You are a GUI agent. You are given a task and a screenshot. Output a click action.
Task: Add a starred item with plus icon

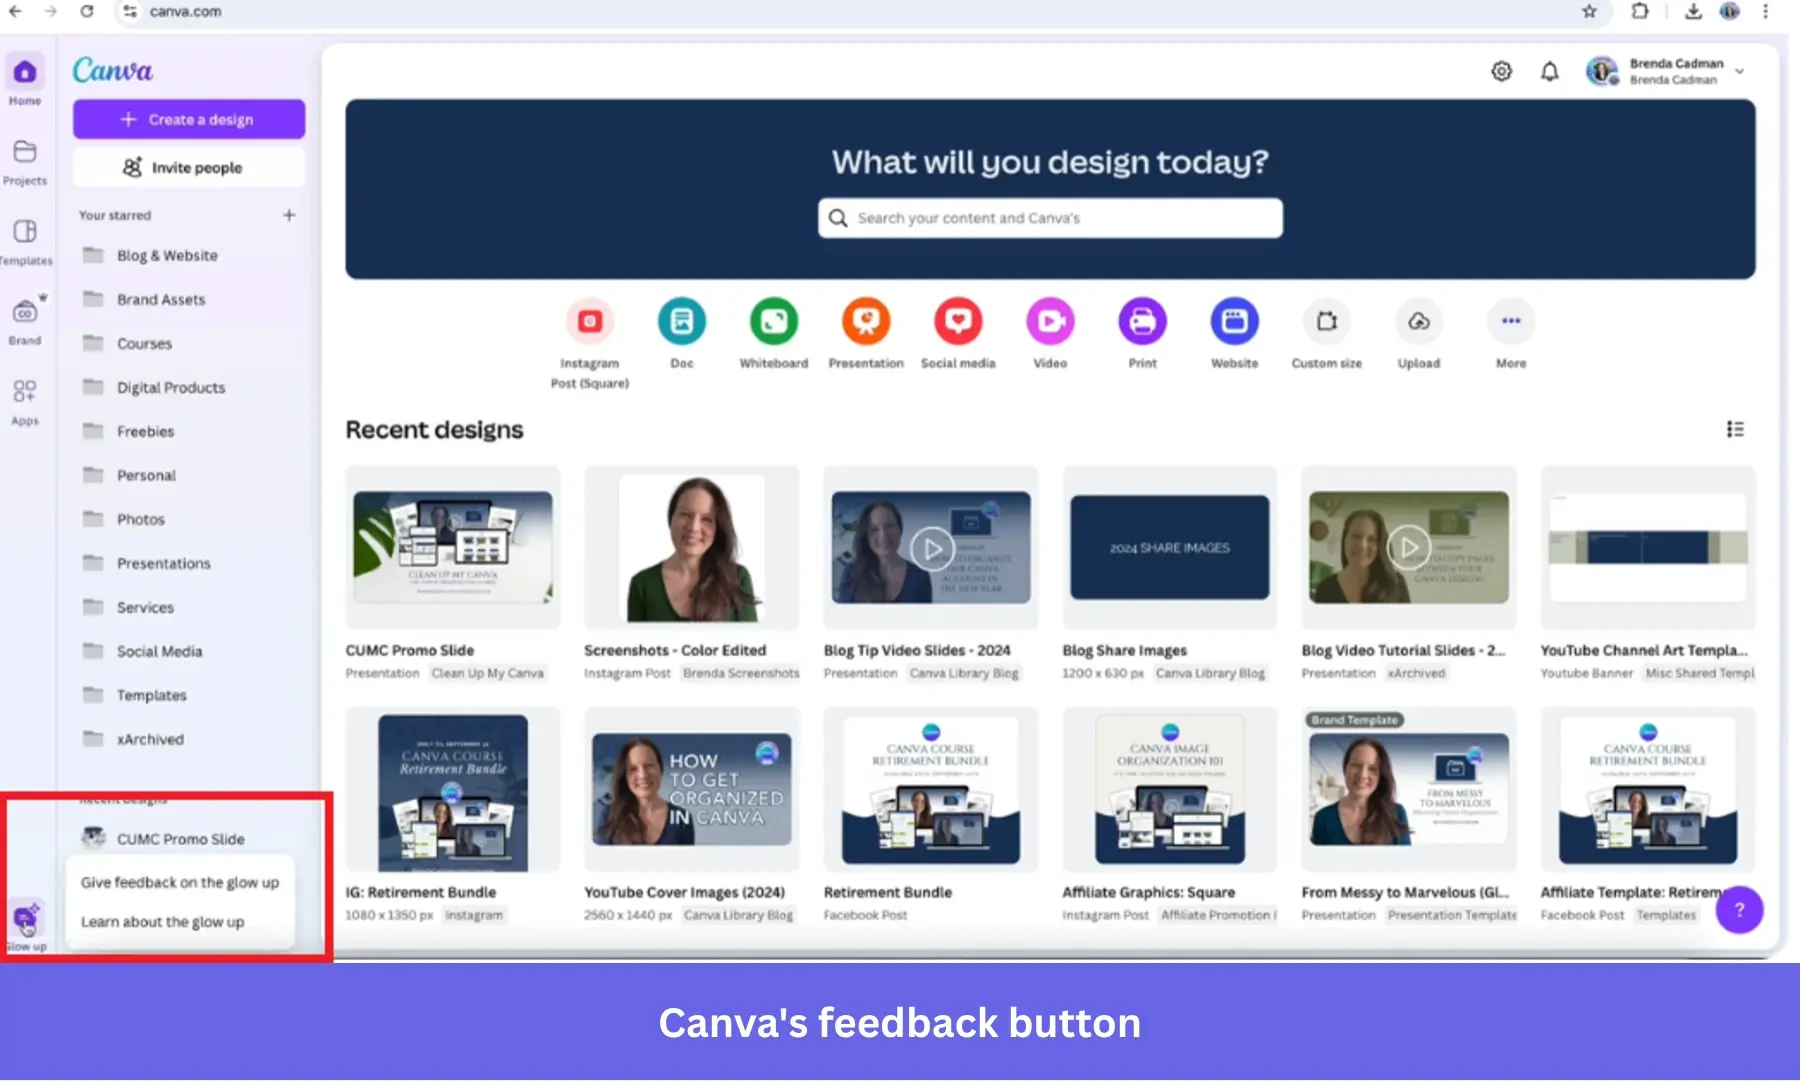click(x=289, y=215)
